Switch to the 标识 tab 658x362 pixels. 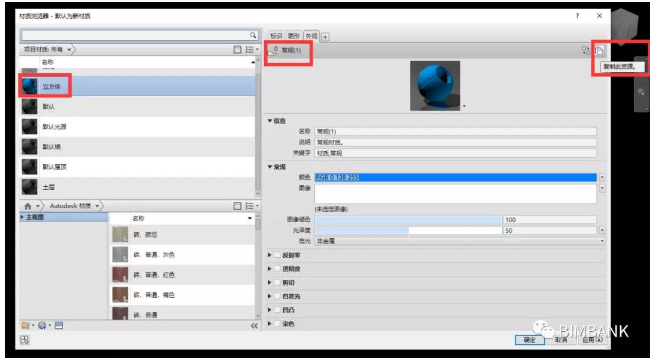[x=276, y=36]
